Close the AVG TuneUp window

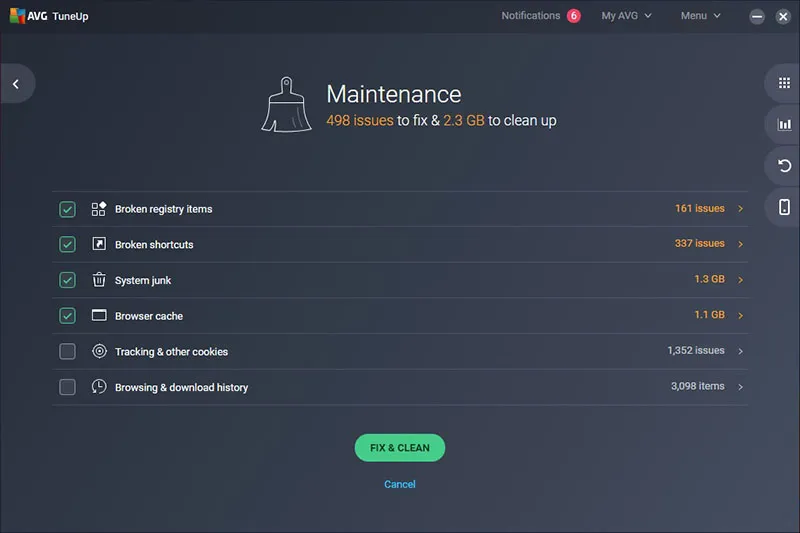(x=783, y=16)
